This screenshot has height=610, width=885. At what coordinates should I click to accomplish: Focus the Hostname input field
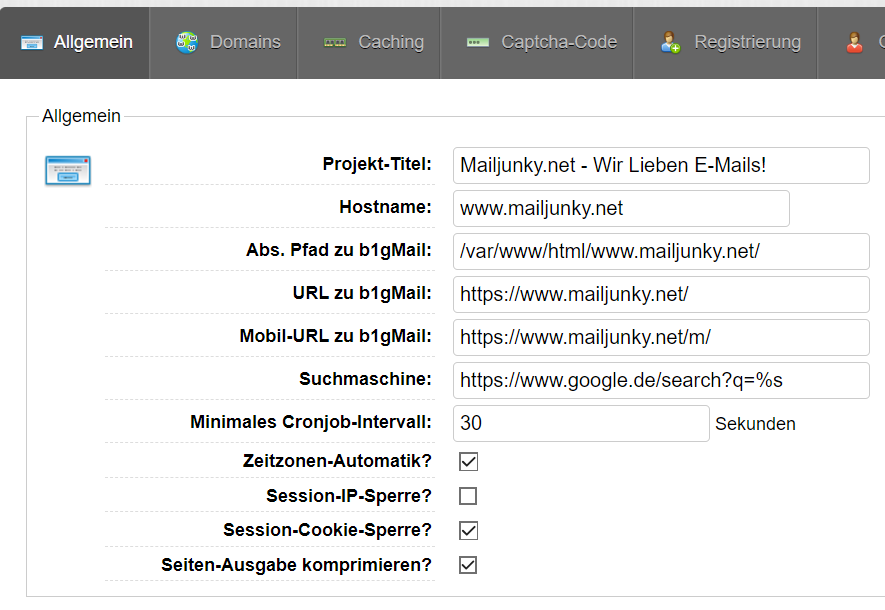pos(621,208)
